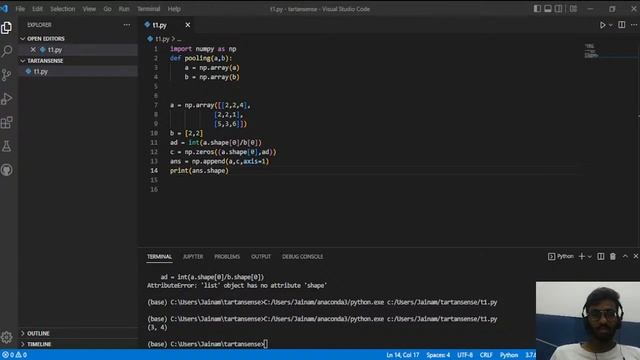
Task: Open the Search view
Action: click(x=7, y=51)
